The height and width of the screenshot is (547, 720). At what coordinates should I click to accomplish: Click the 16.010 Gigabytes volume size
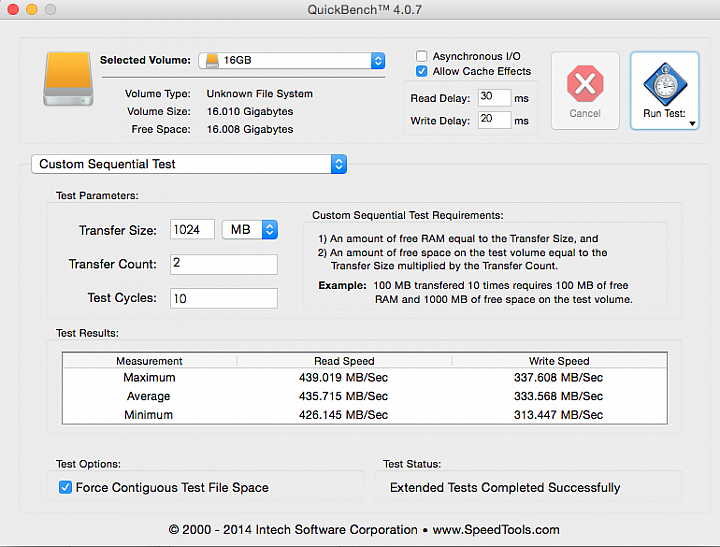pyautogui.click(x=250, y=112)
